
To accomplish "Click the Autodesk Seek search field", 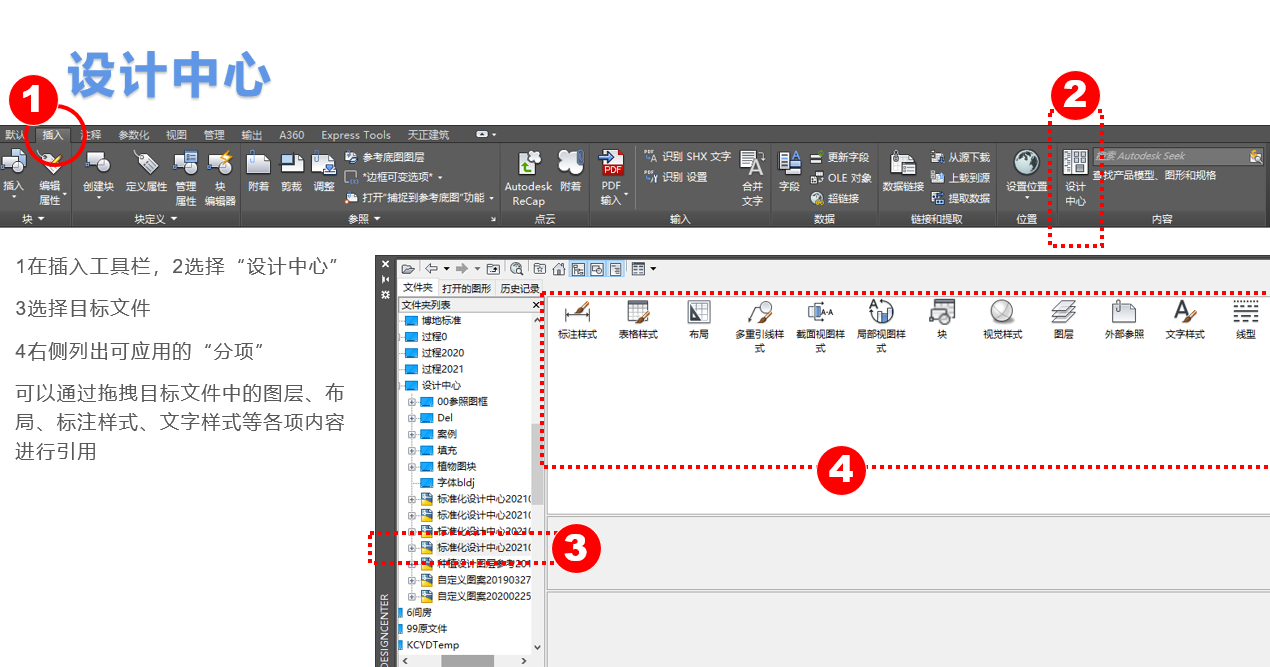I will coord(1170,156).
